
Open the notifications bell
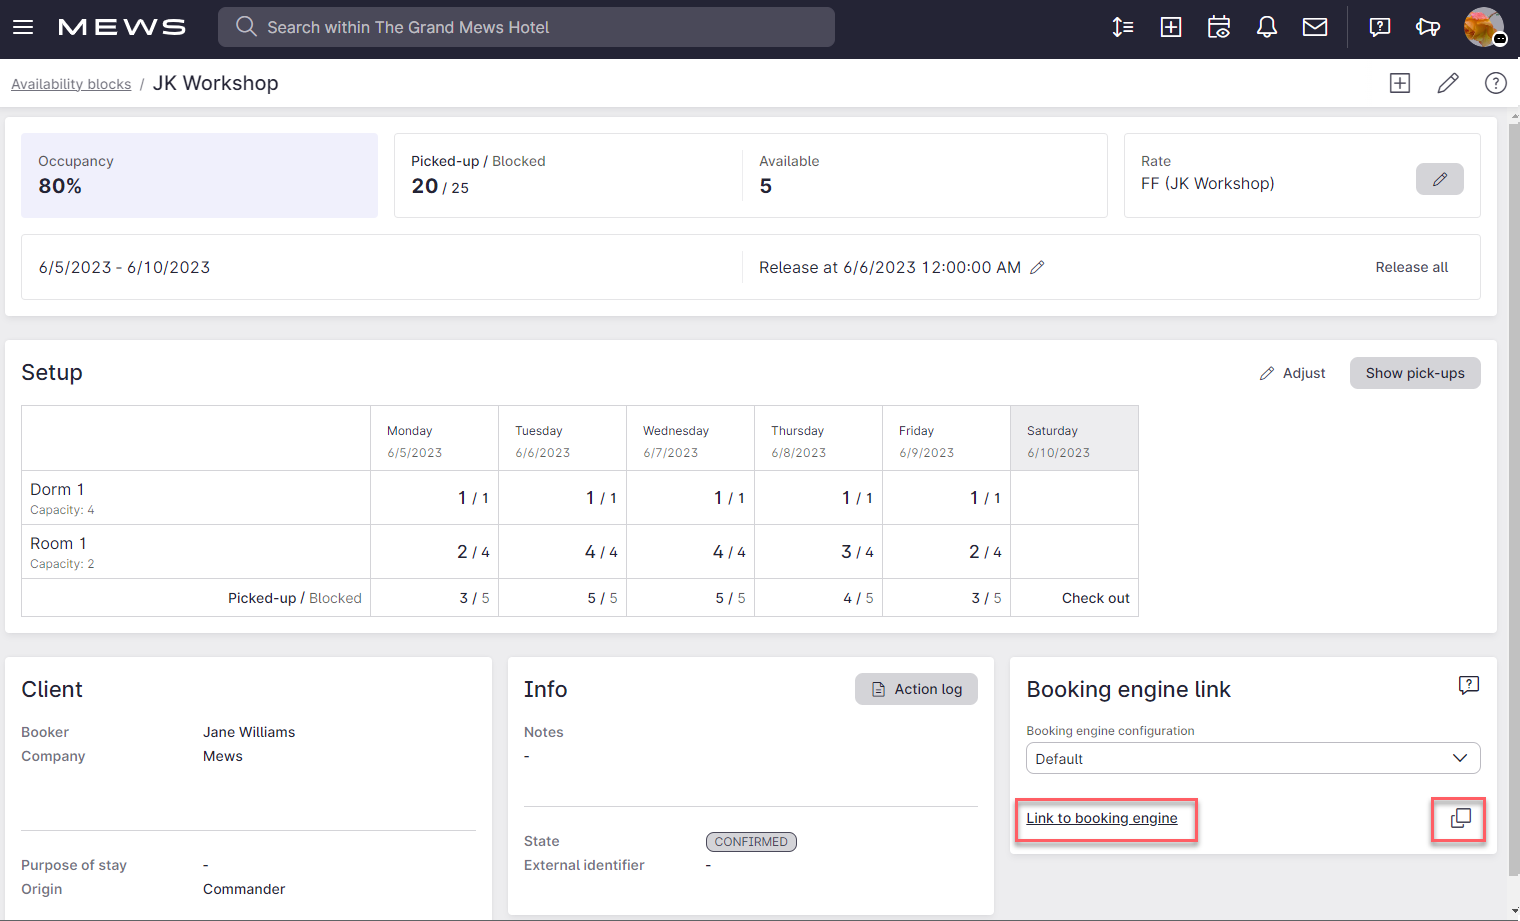tap(1267, 27)
